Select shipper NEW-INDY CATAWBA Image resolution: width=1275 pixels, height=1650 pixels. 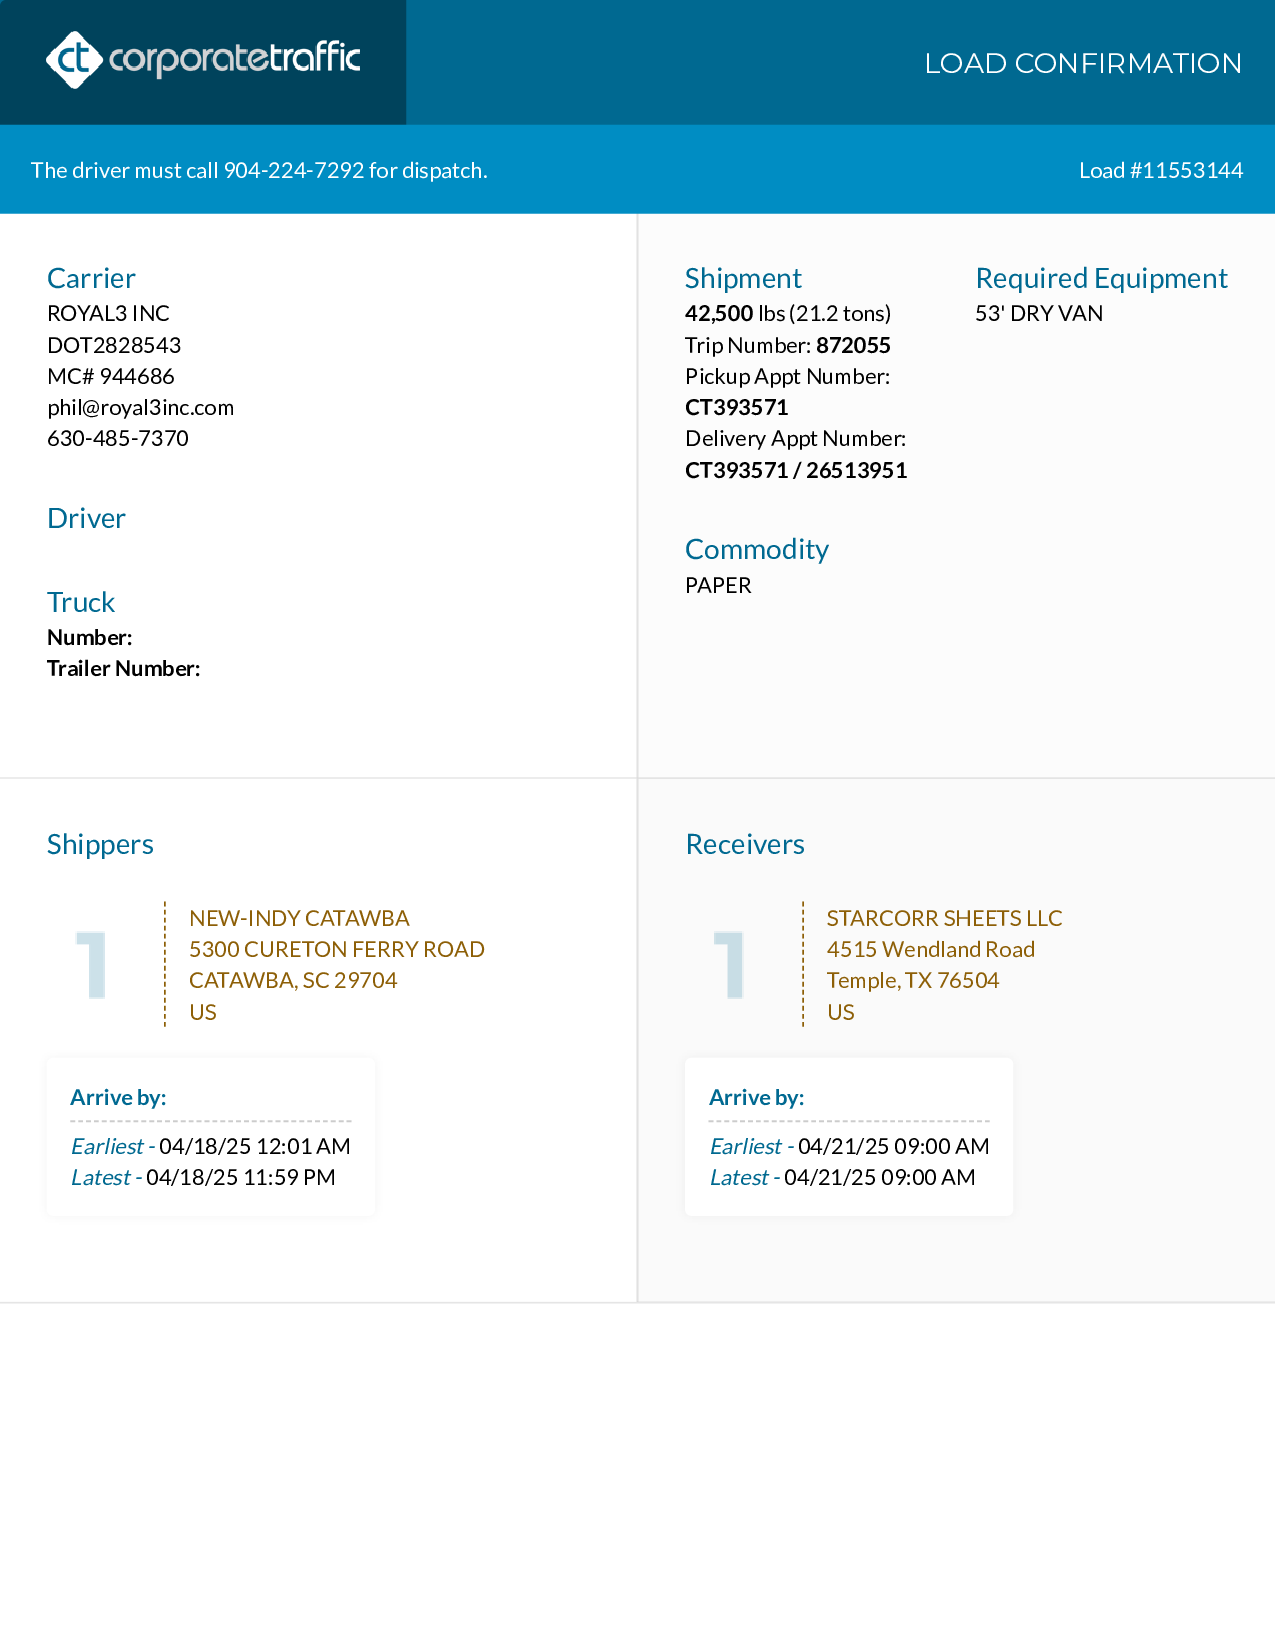point(299,918)
